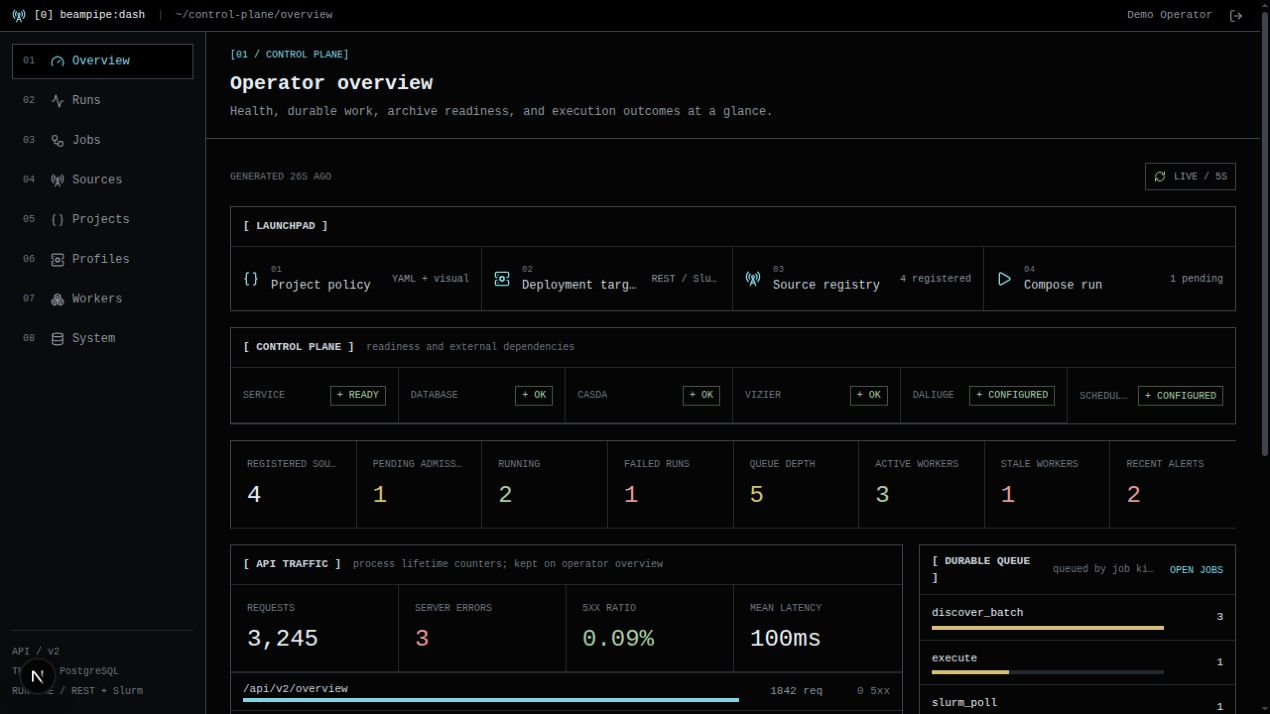Open the Workers page
The height and width of the screenshot is (714, 1270).
coord(102,299)
